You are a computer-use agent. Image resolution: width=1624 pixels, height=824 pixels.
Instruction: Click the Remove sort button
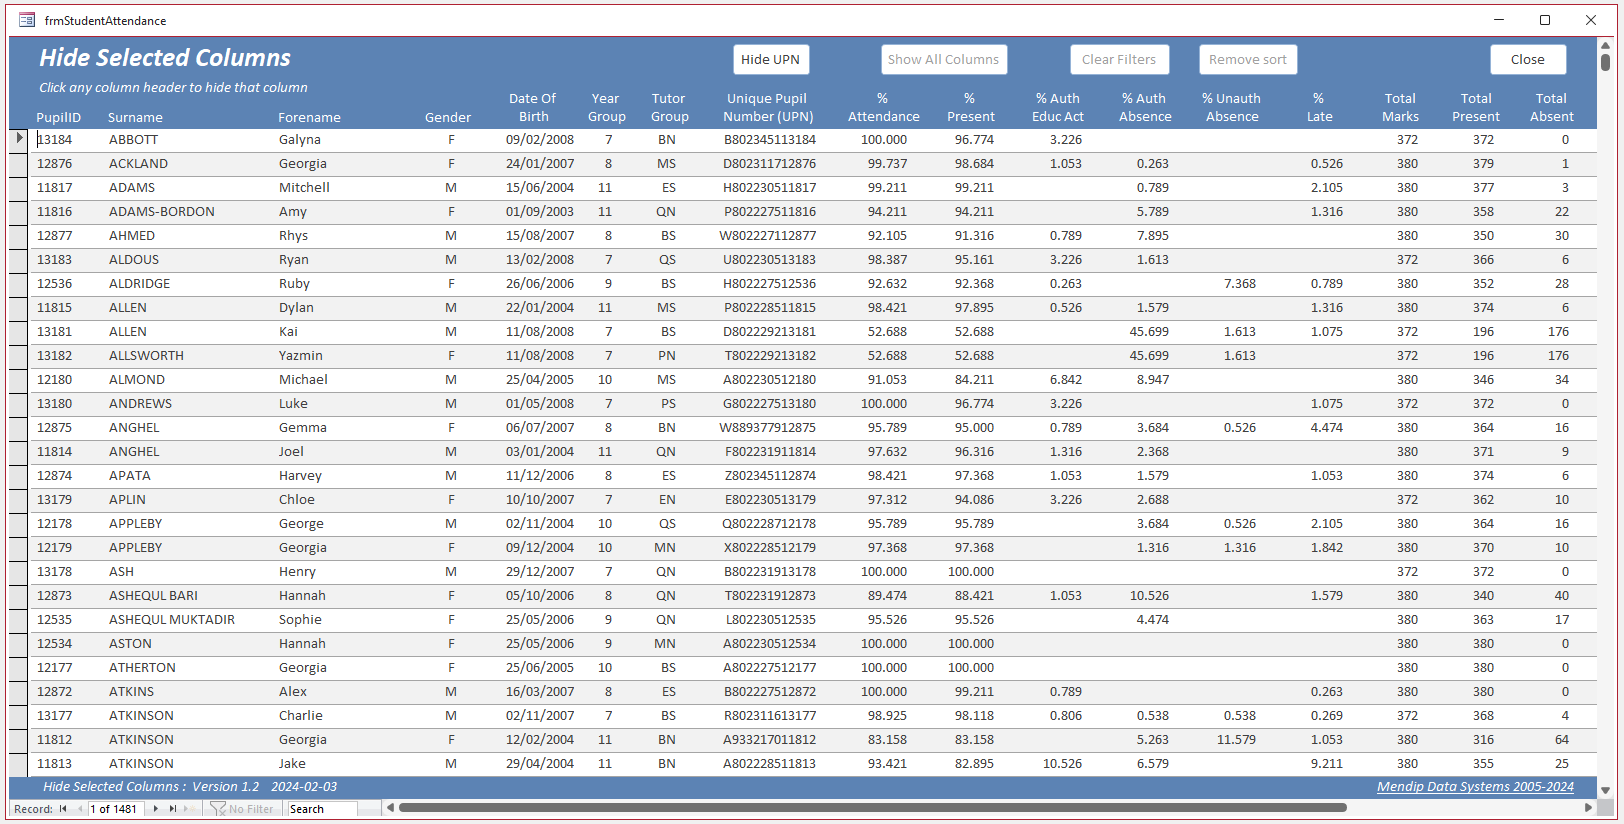tap(1248, 60)
